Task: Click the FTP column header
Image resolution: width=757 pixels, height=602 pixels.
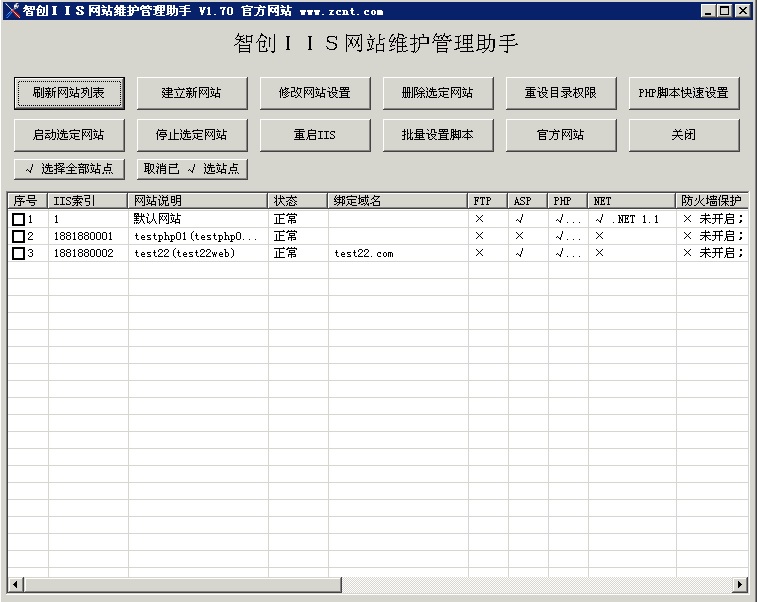Action: click(487, 200)
